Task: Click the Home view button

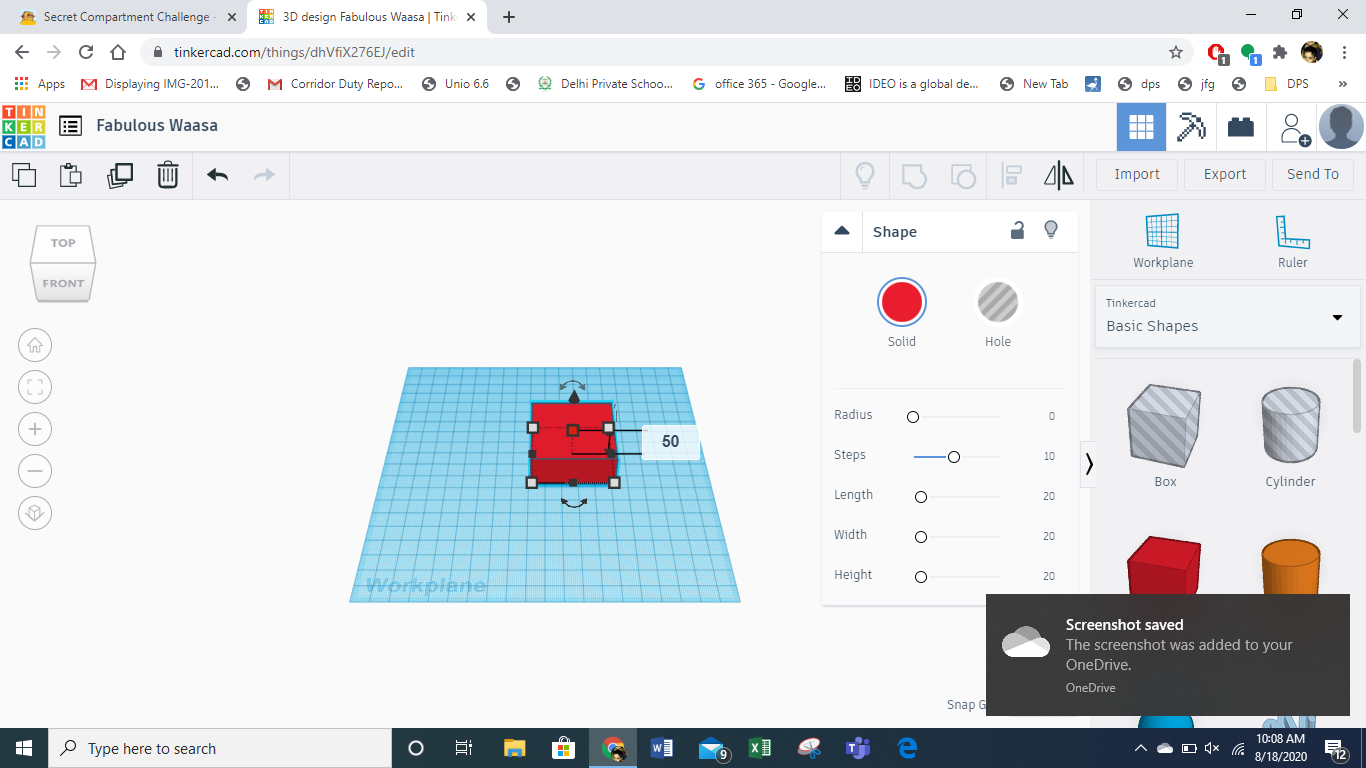Action: coord(35,345)
